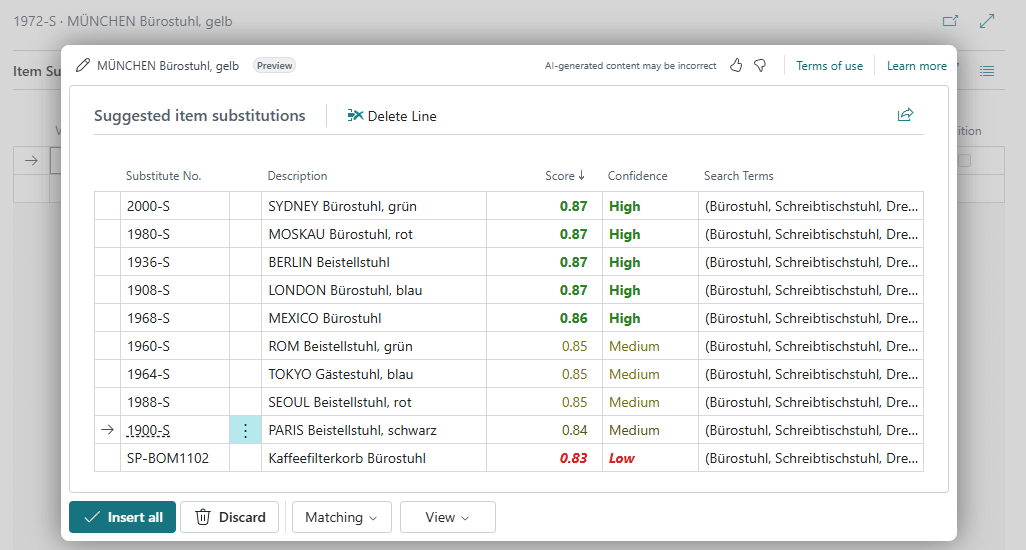Click the thumbs up feedback icon
This screenshot has width=1026, height=550.
(x=736, y=66)
